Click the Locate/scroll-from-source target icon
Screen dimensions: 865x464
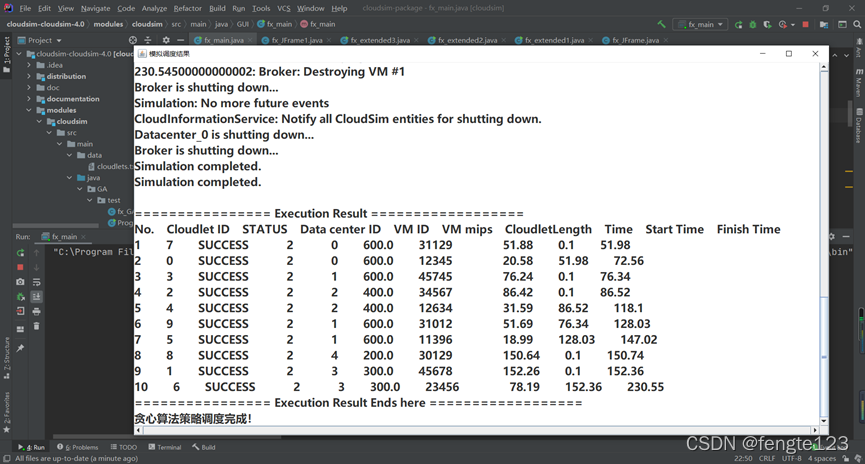coord(132,40)
